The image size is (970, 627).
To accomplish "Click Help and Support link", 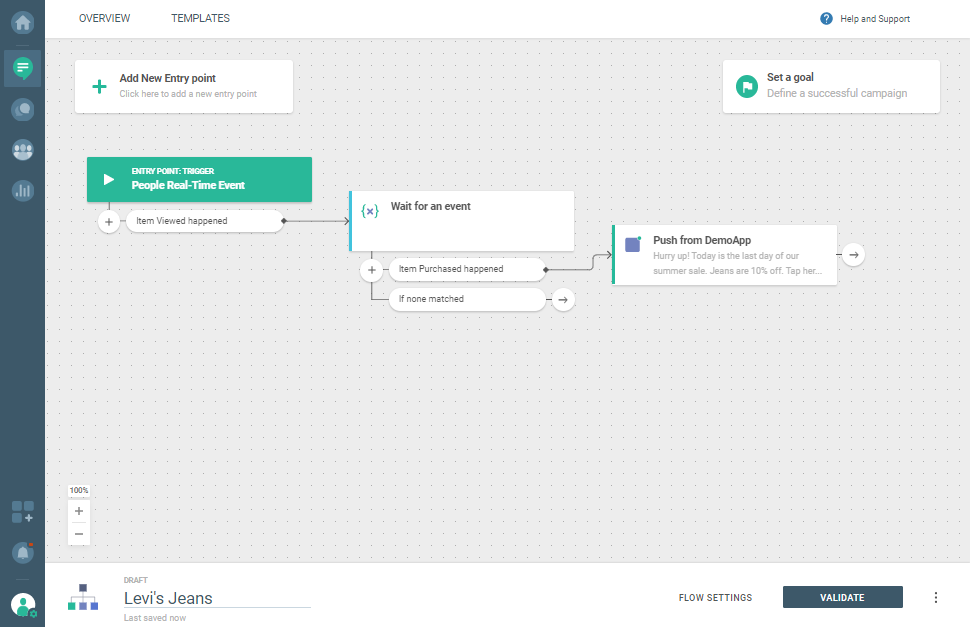I will point(865,19).
